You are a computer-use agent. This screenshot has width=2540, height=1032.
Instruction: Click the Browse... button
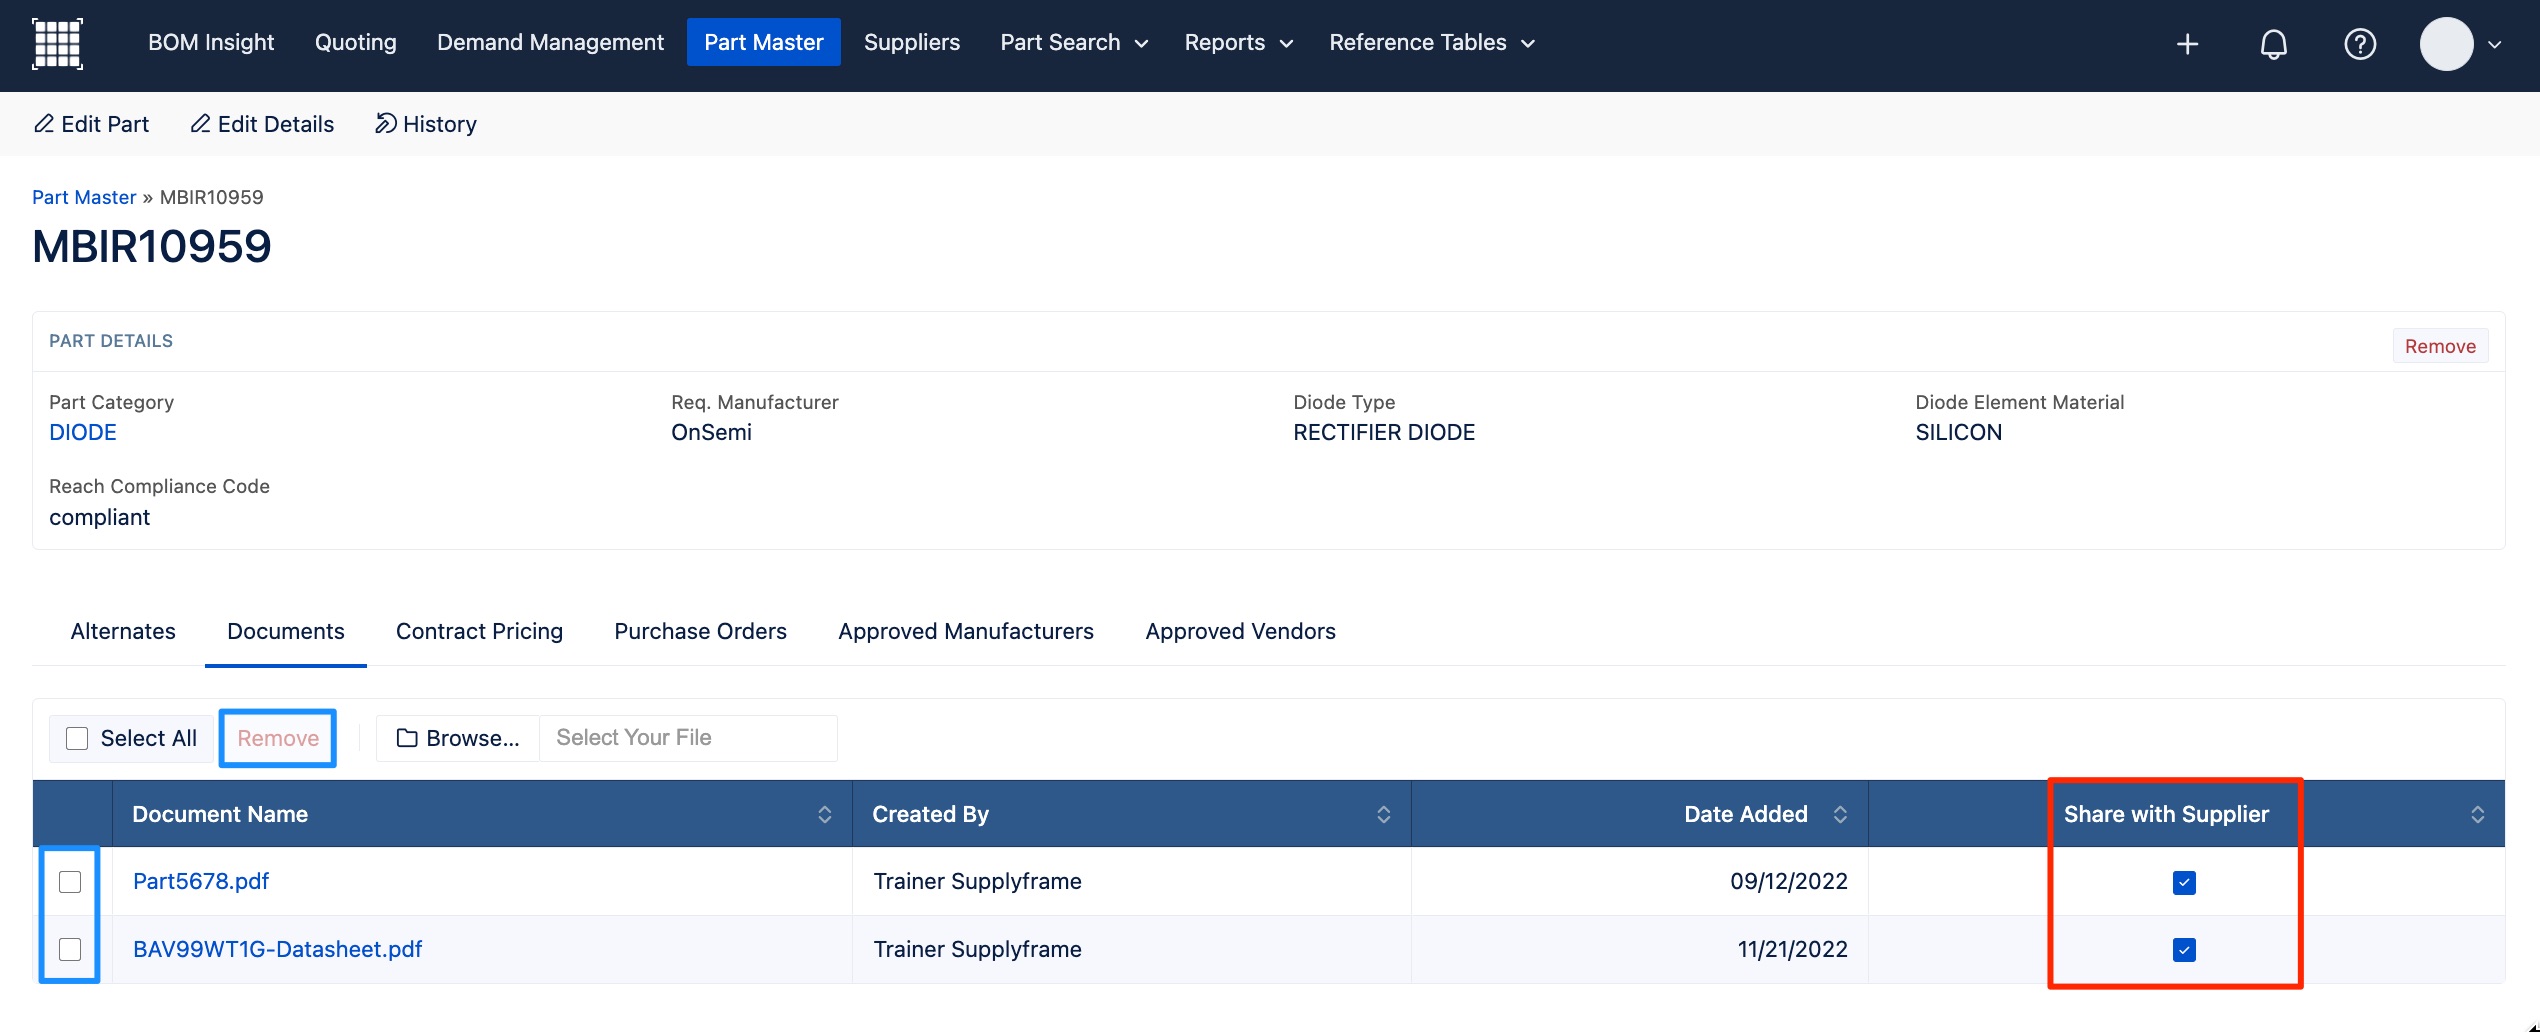click(458, 738)
